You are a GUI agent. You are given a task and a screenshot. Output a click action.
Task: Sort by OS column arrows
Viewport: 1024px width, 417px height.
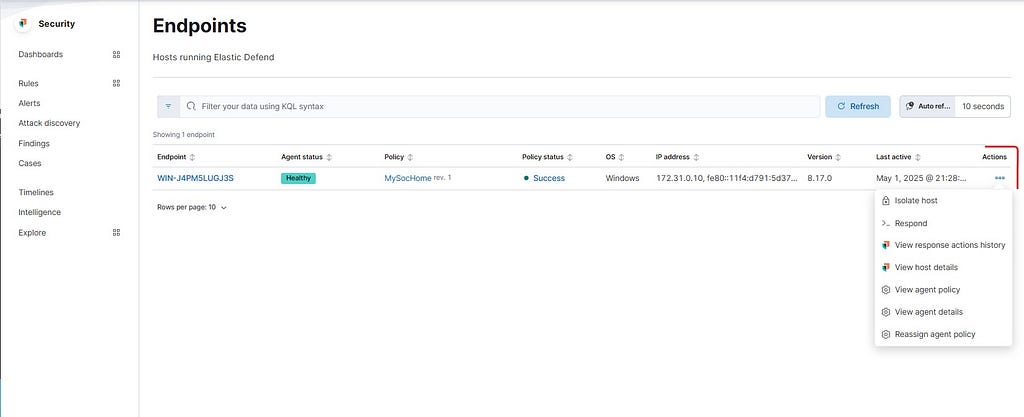[x=621, y=157]
